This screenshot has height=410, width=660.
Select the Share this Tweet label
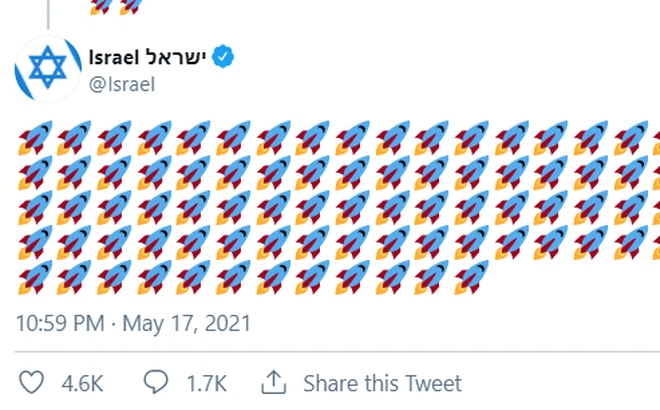coord(382,383)
